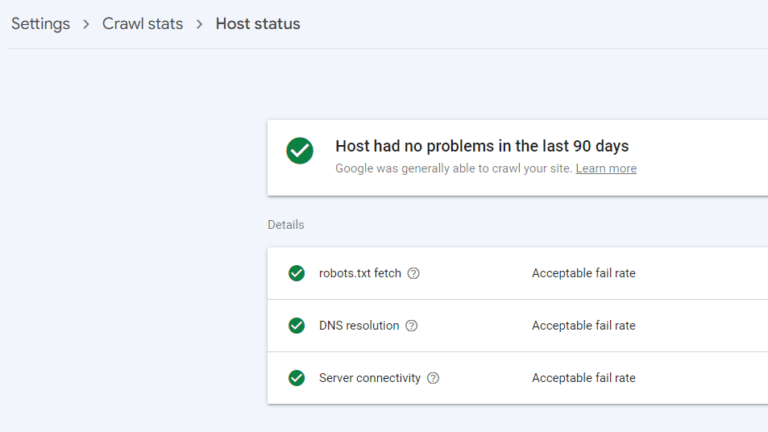The image size is (768, 432).
Task: Click the 'Host had no problems' headline
Action: click(482, 146)
